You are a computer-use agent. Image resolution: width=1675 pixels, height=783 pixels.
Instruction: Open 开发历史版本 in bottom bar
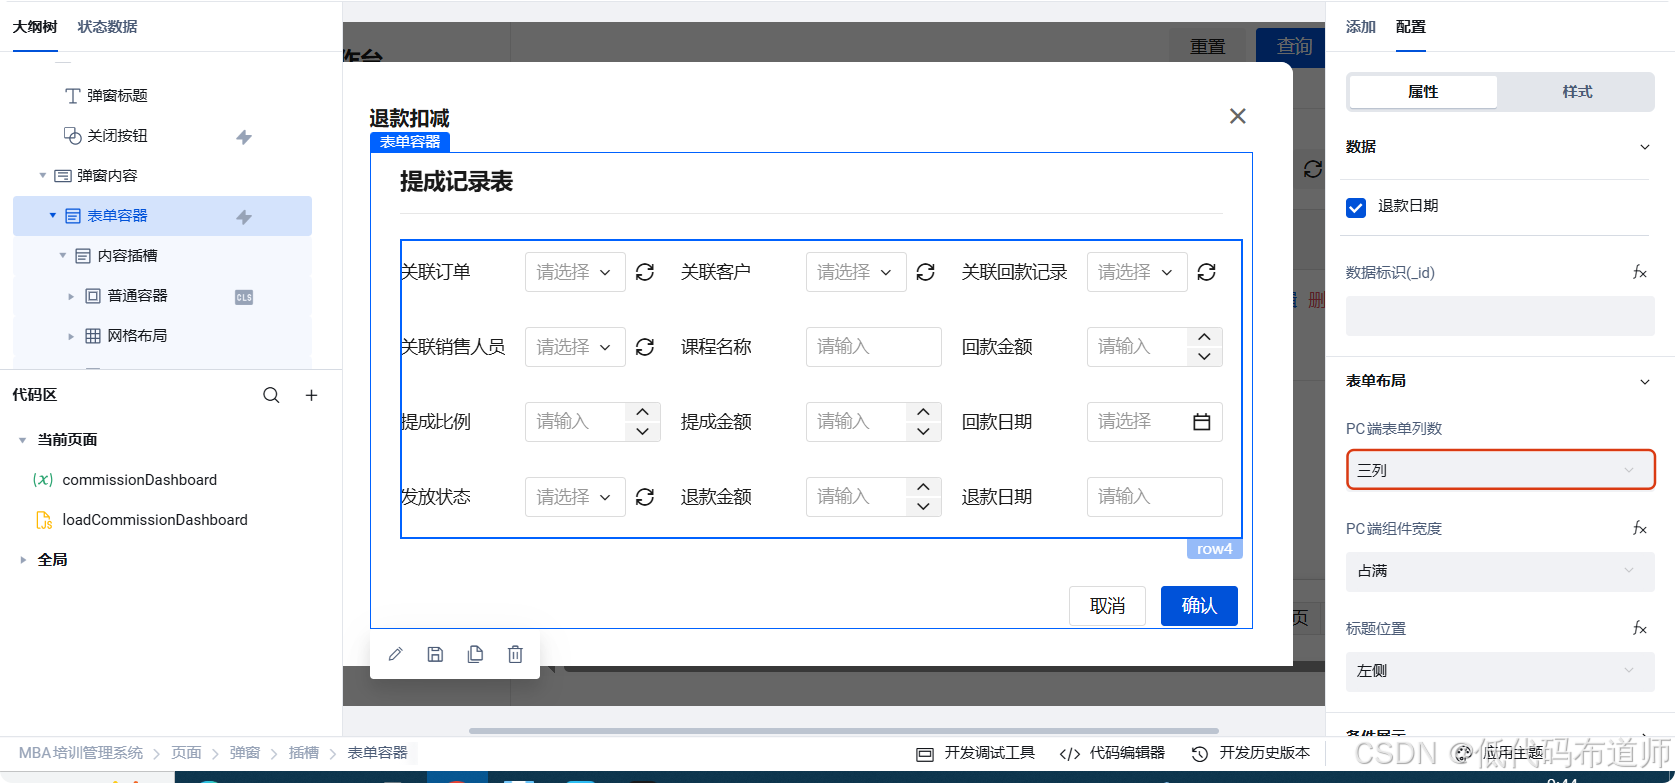click(x=1251, y=753)
